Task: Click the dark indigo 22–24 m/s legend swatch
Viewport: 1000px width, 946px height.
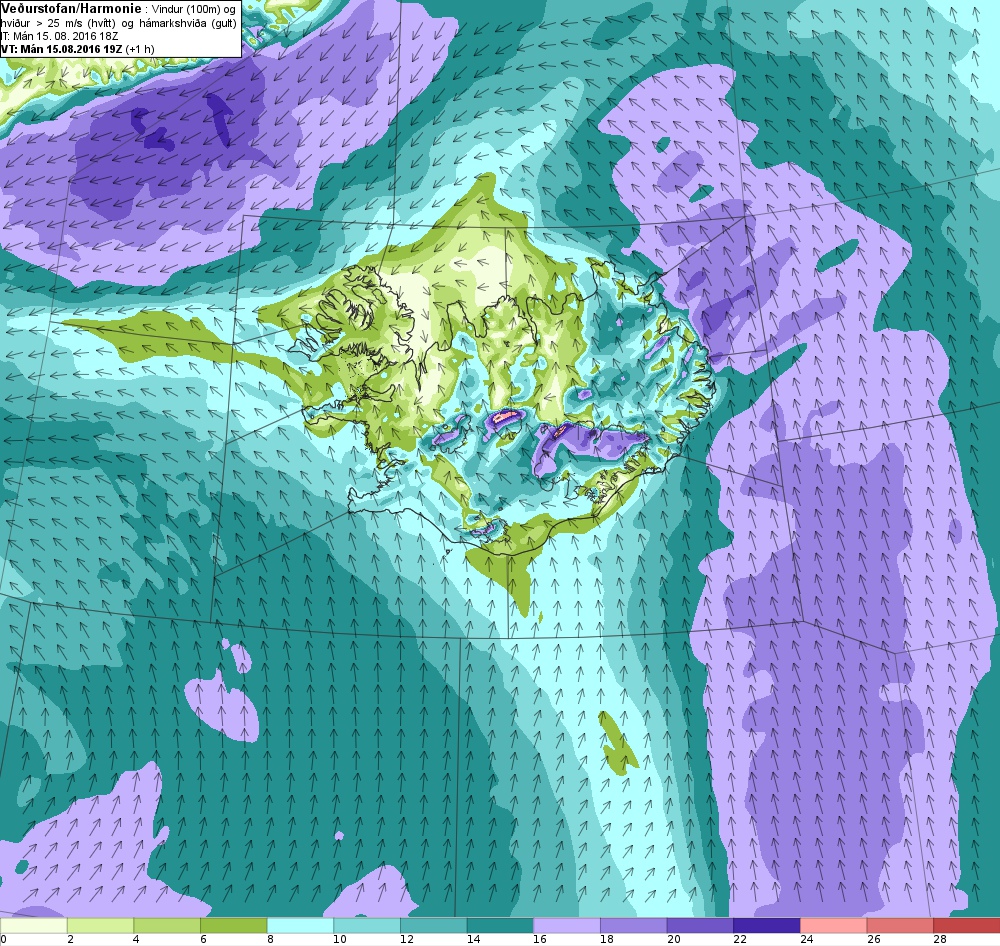Action: pos(767,925)
